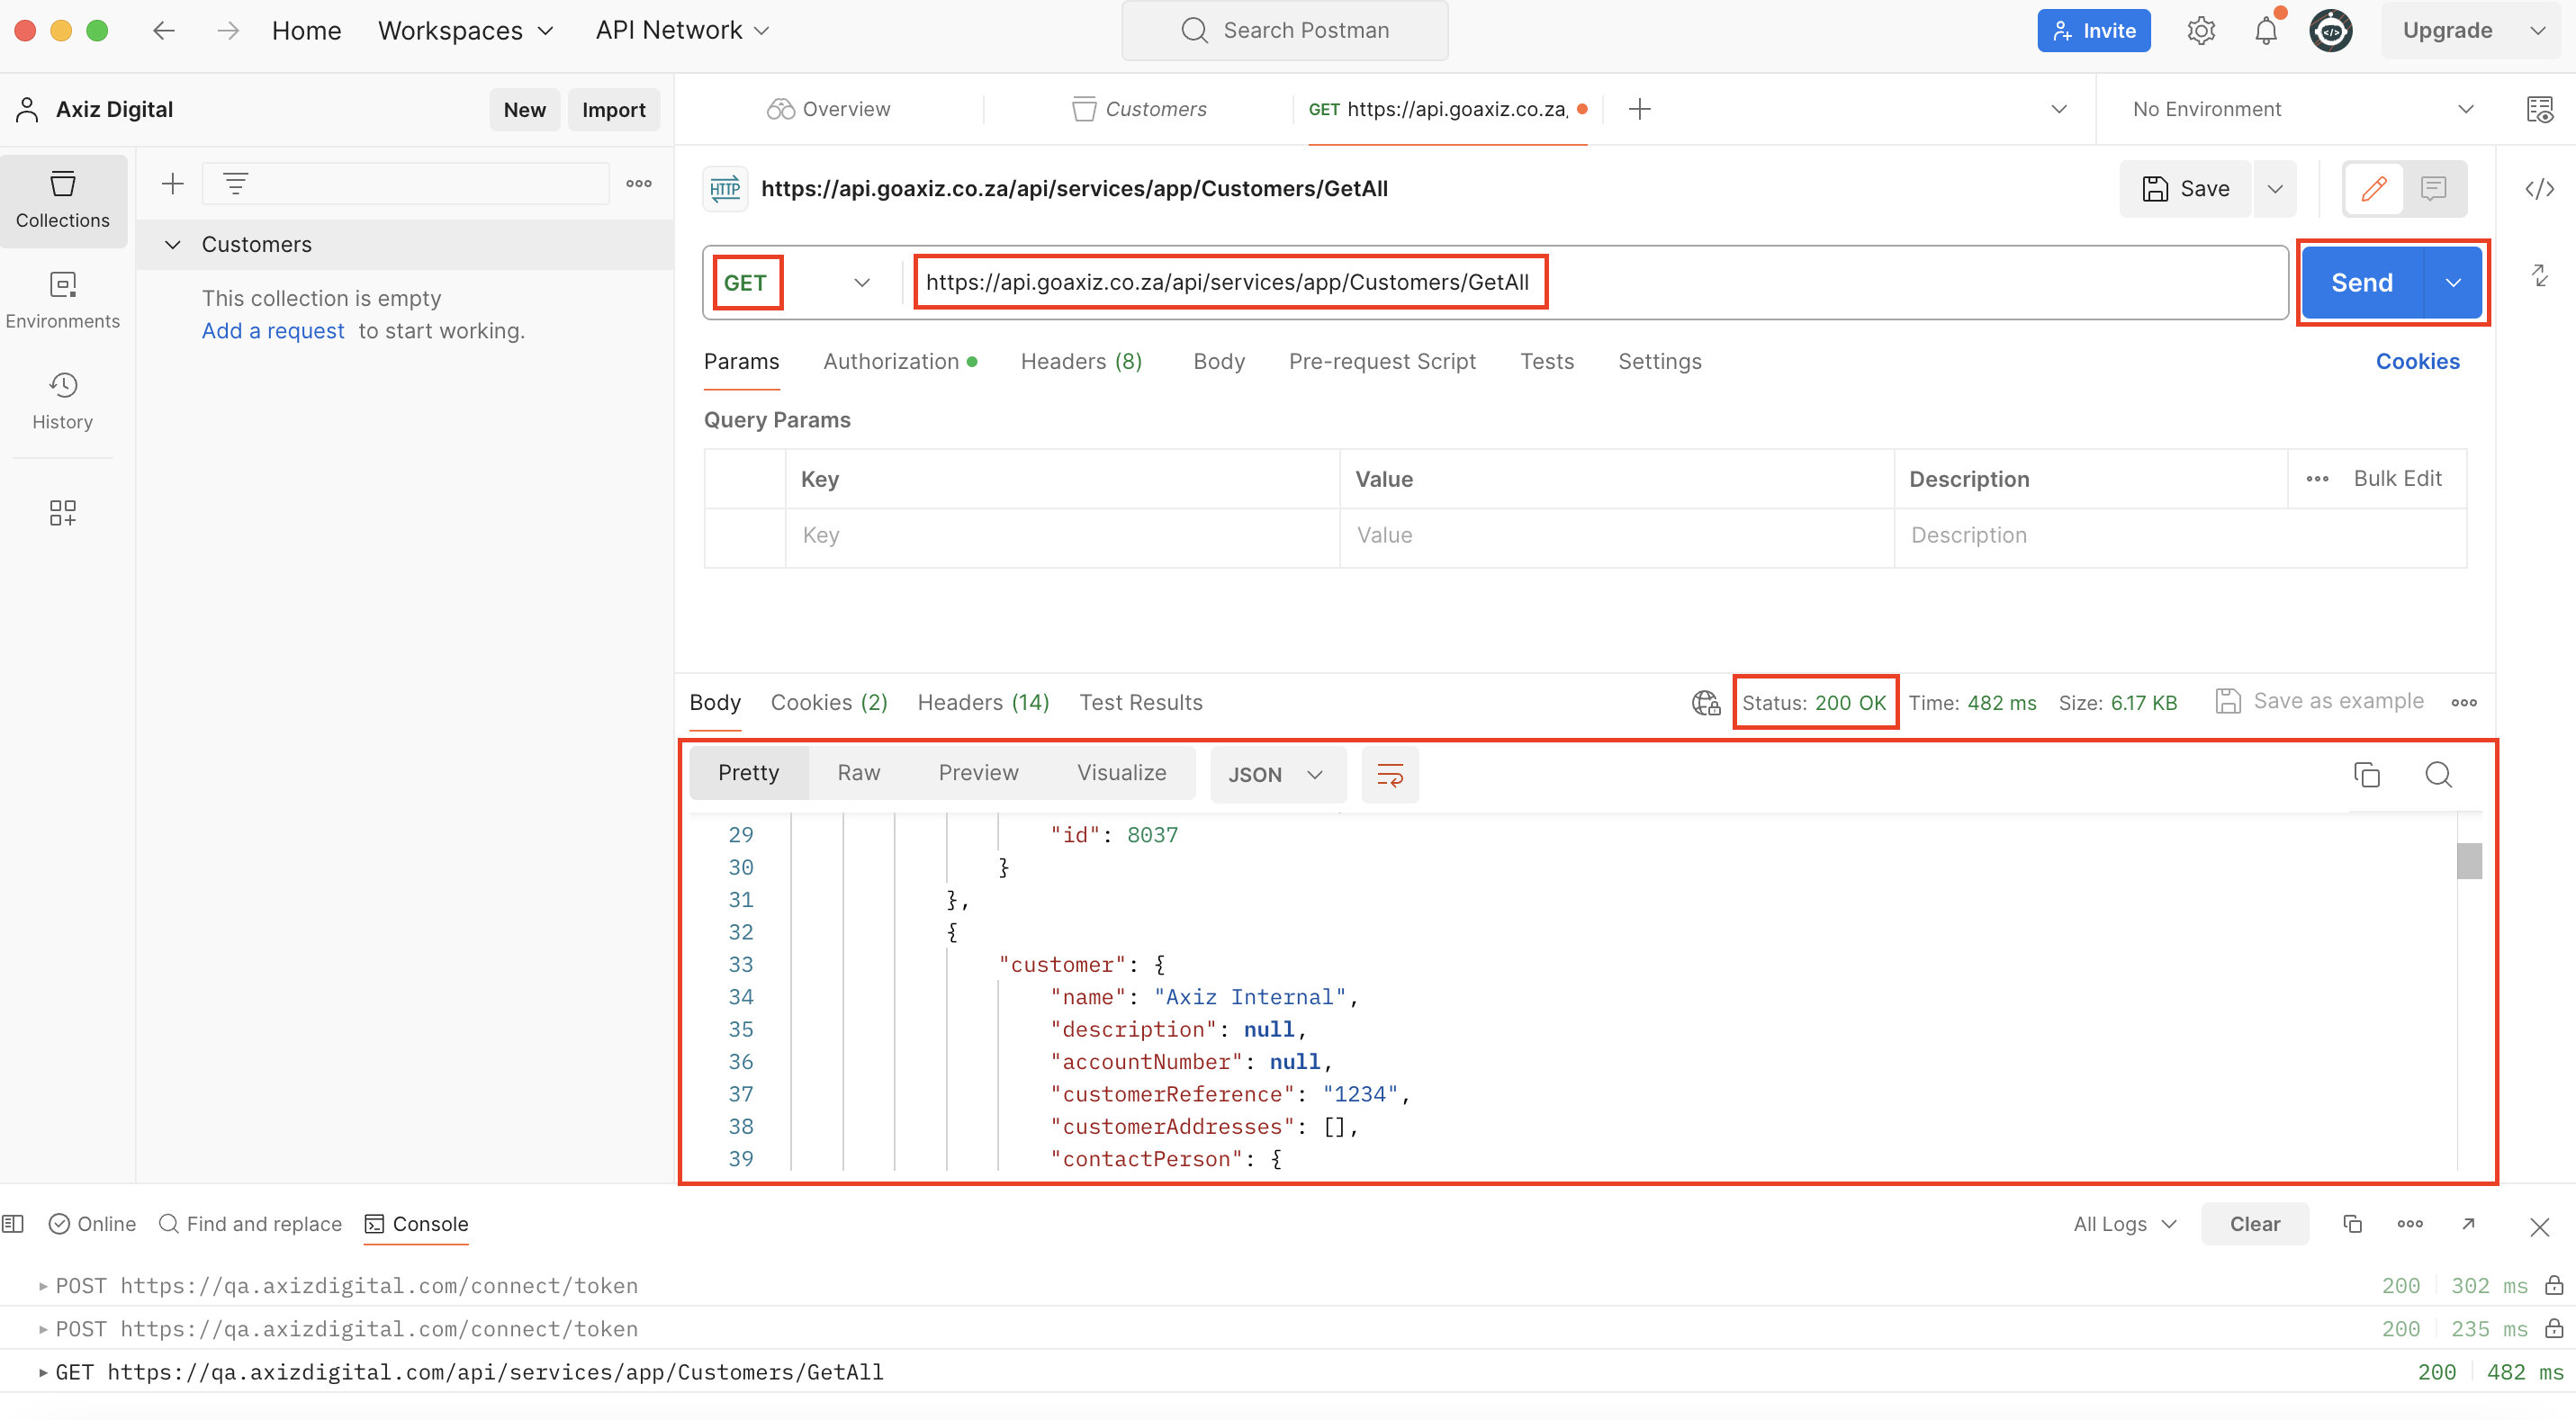Open response Cookies (2) tab
The height and width of the screenshot is (1420, 2576).
[828, 703]
